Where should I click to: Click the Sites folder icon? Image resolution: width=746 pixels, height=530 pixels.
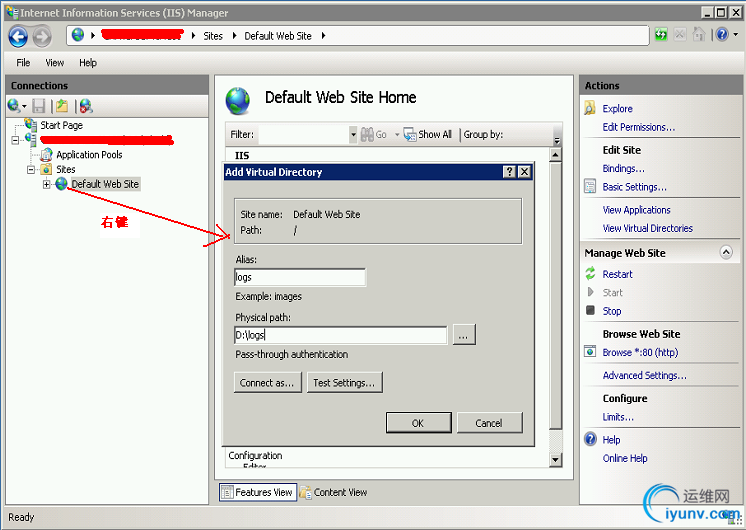pos(46,169)
